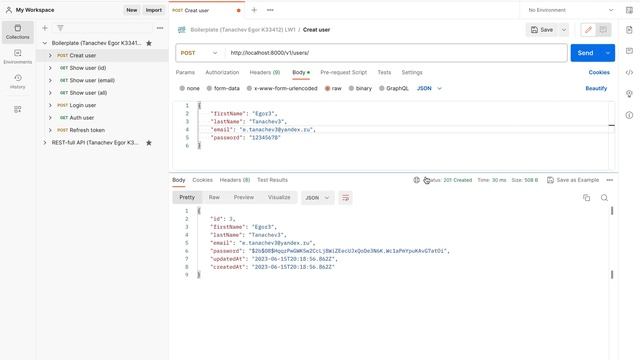Open the response JSON format dropdown
This screenshot has width=640, height=360.
pos(317,198)
